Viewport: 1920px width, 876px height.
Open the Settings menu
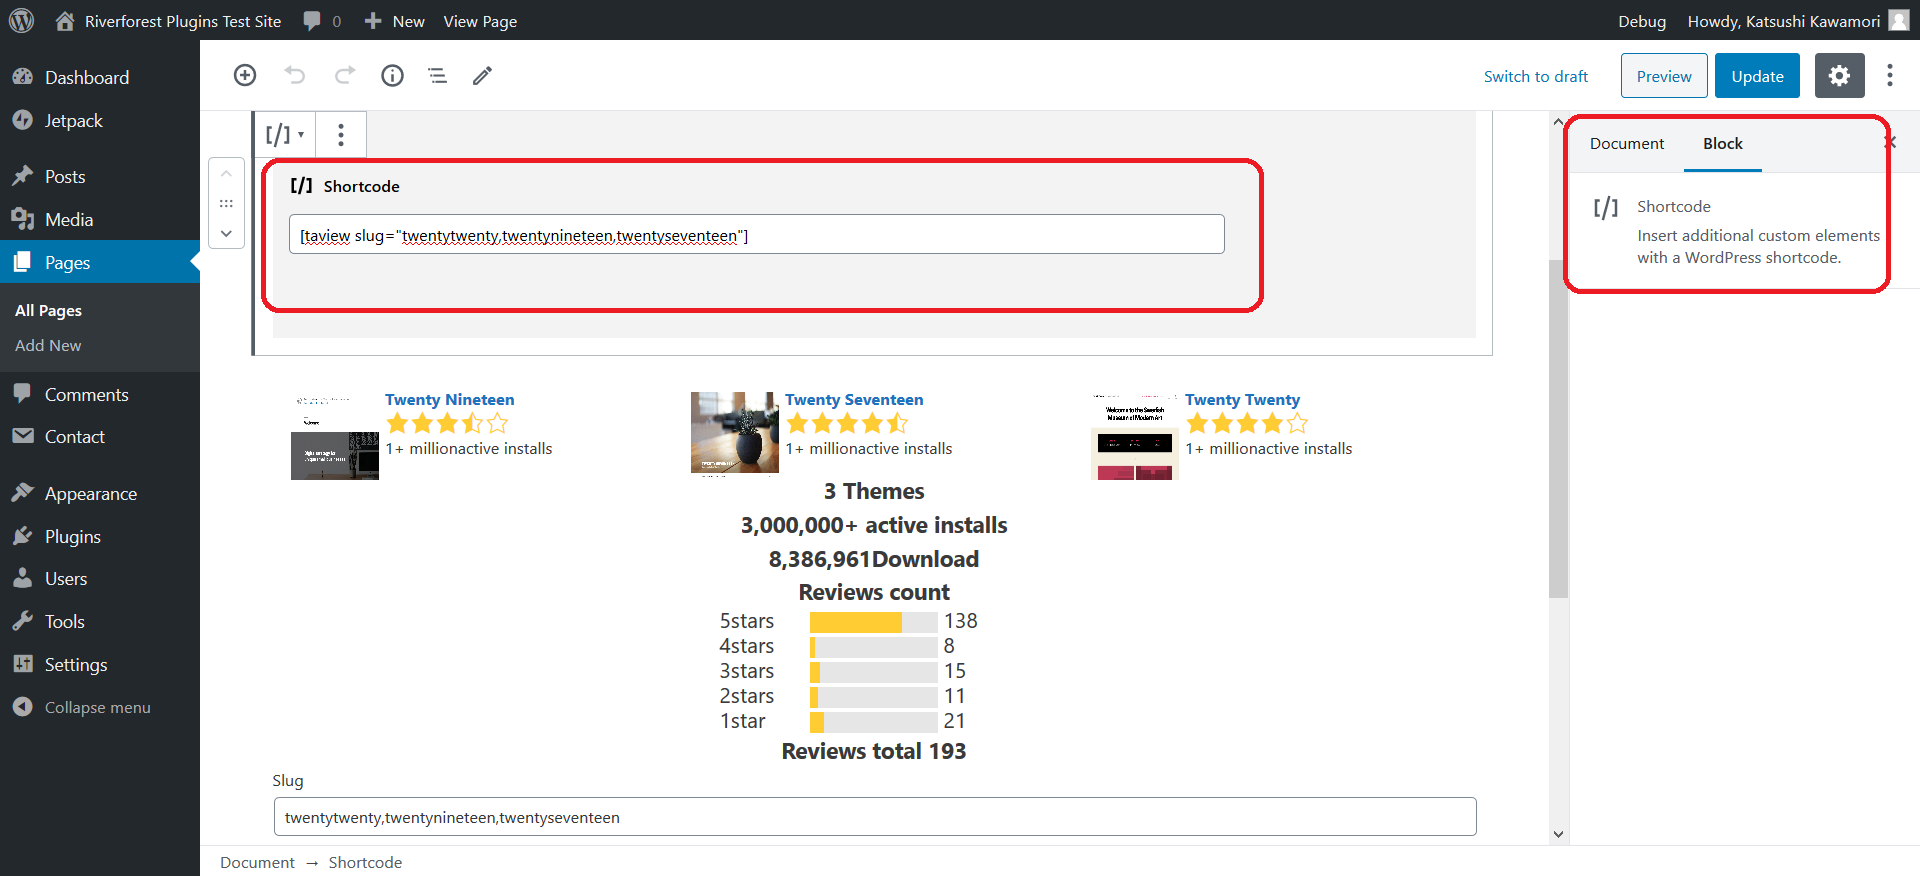[x=100, y=664]
